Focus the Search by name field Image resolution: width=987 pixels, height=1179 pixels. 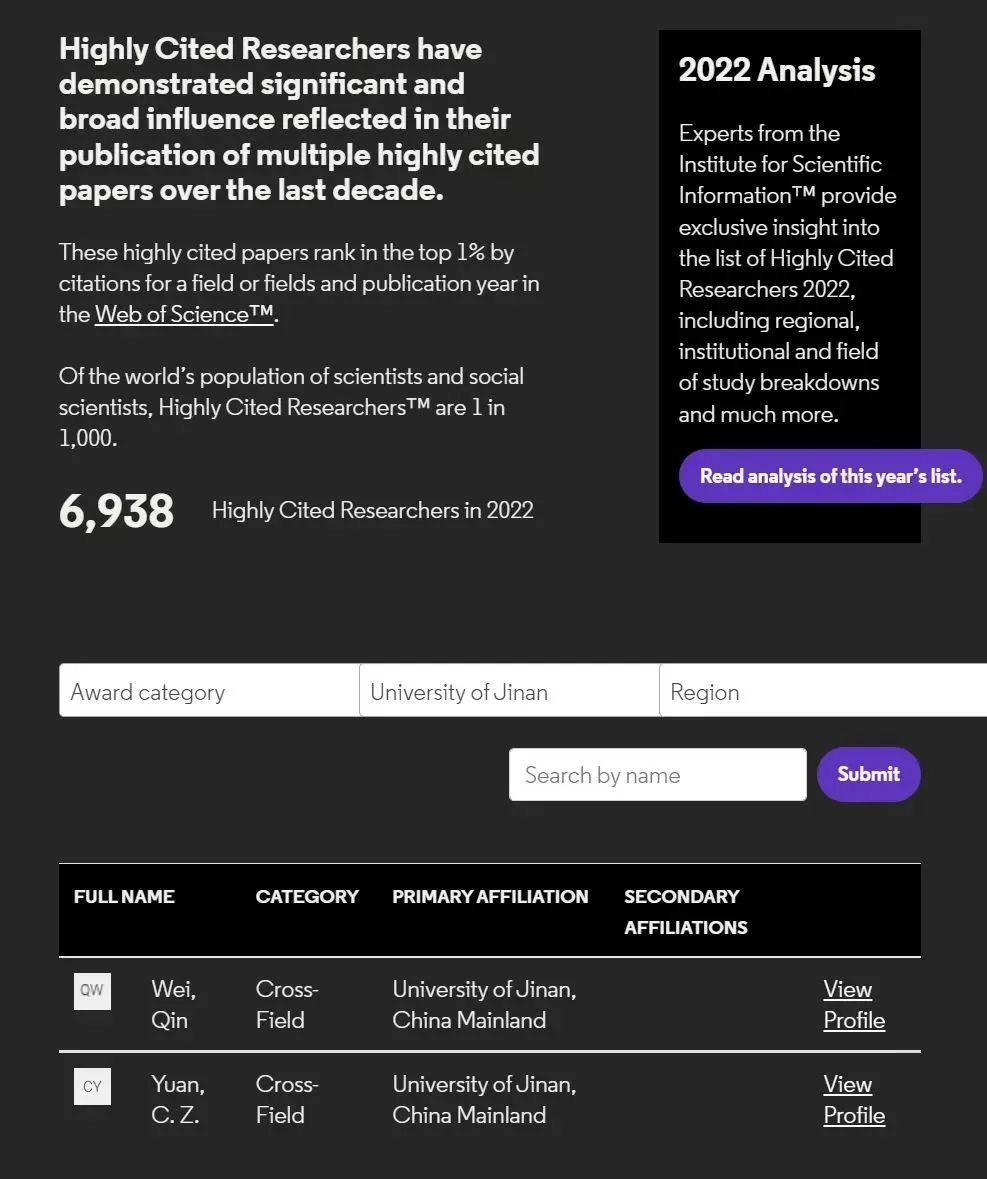657,775
